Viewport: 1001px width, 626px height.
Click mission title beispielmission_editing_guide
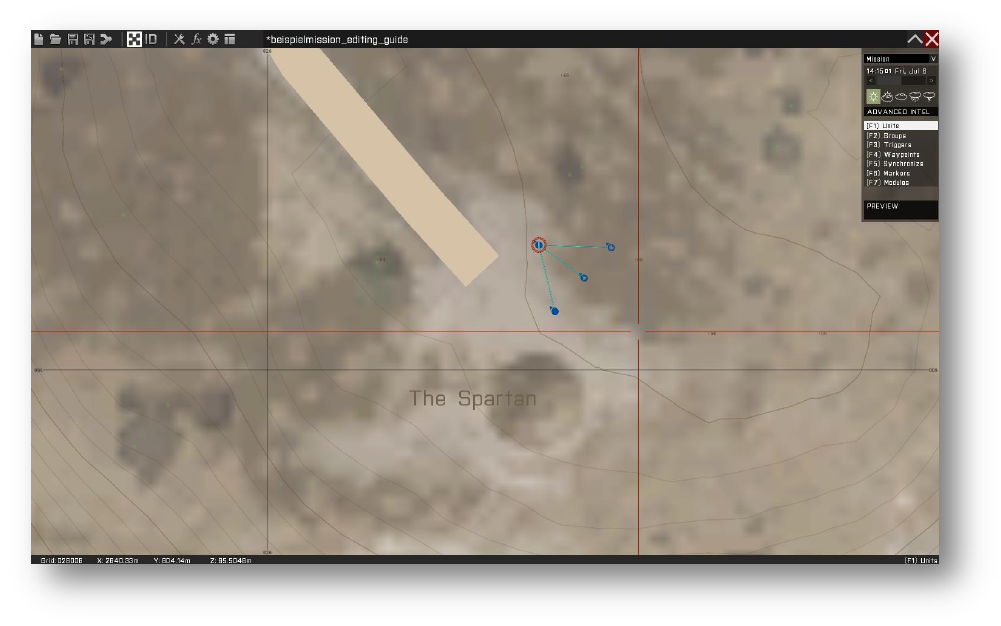click(337, 40)
